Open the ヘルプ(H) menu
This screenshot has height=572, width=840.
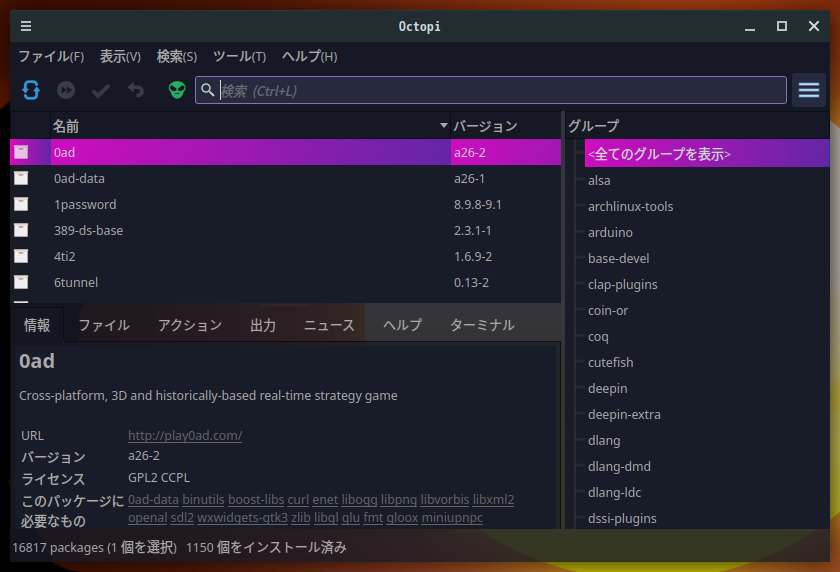[x=310, y=56]
